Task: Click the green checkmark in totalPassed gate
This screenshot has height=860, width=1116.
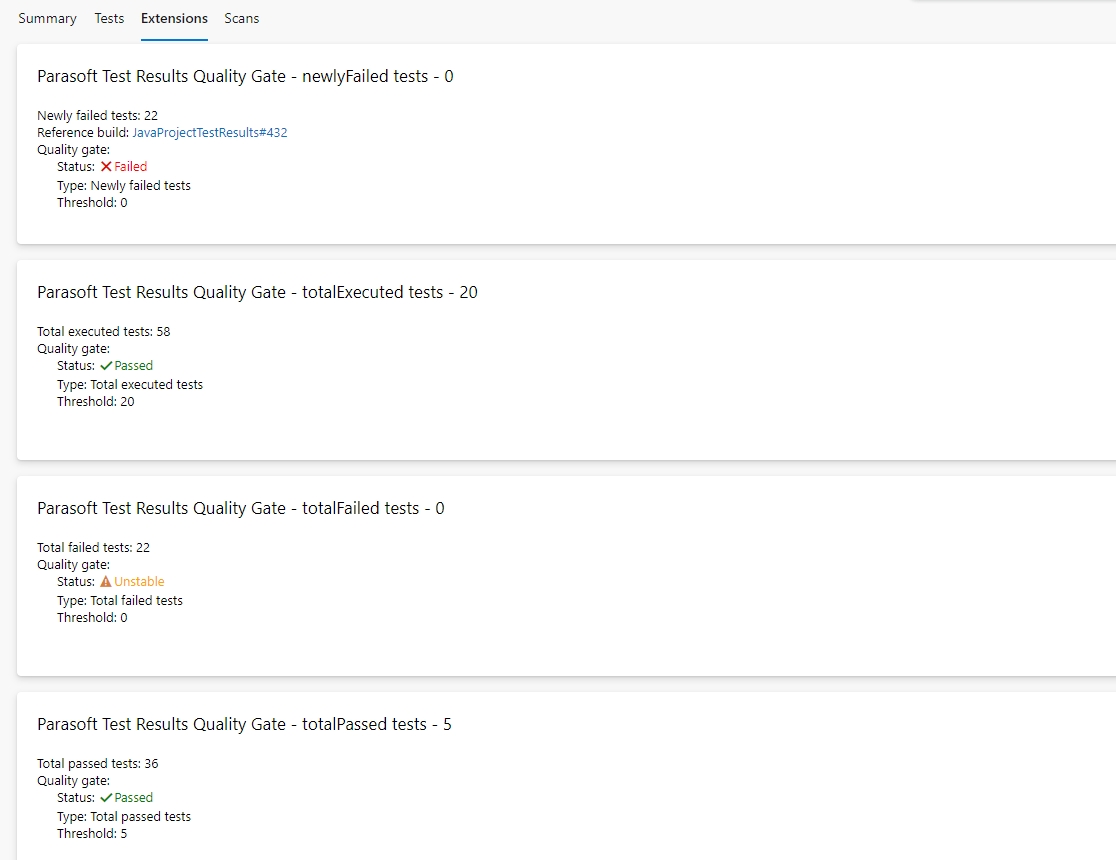Action: [106, 798]
